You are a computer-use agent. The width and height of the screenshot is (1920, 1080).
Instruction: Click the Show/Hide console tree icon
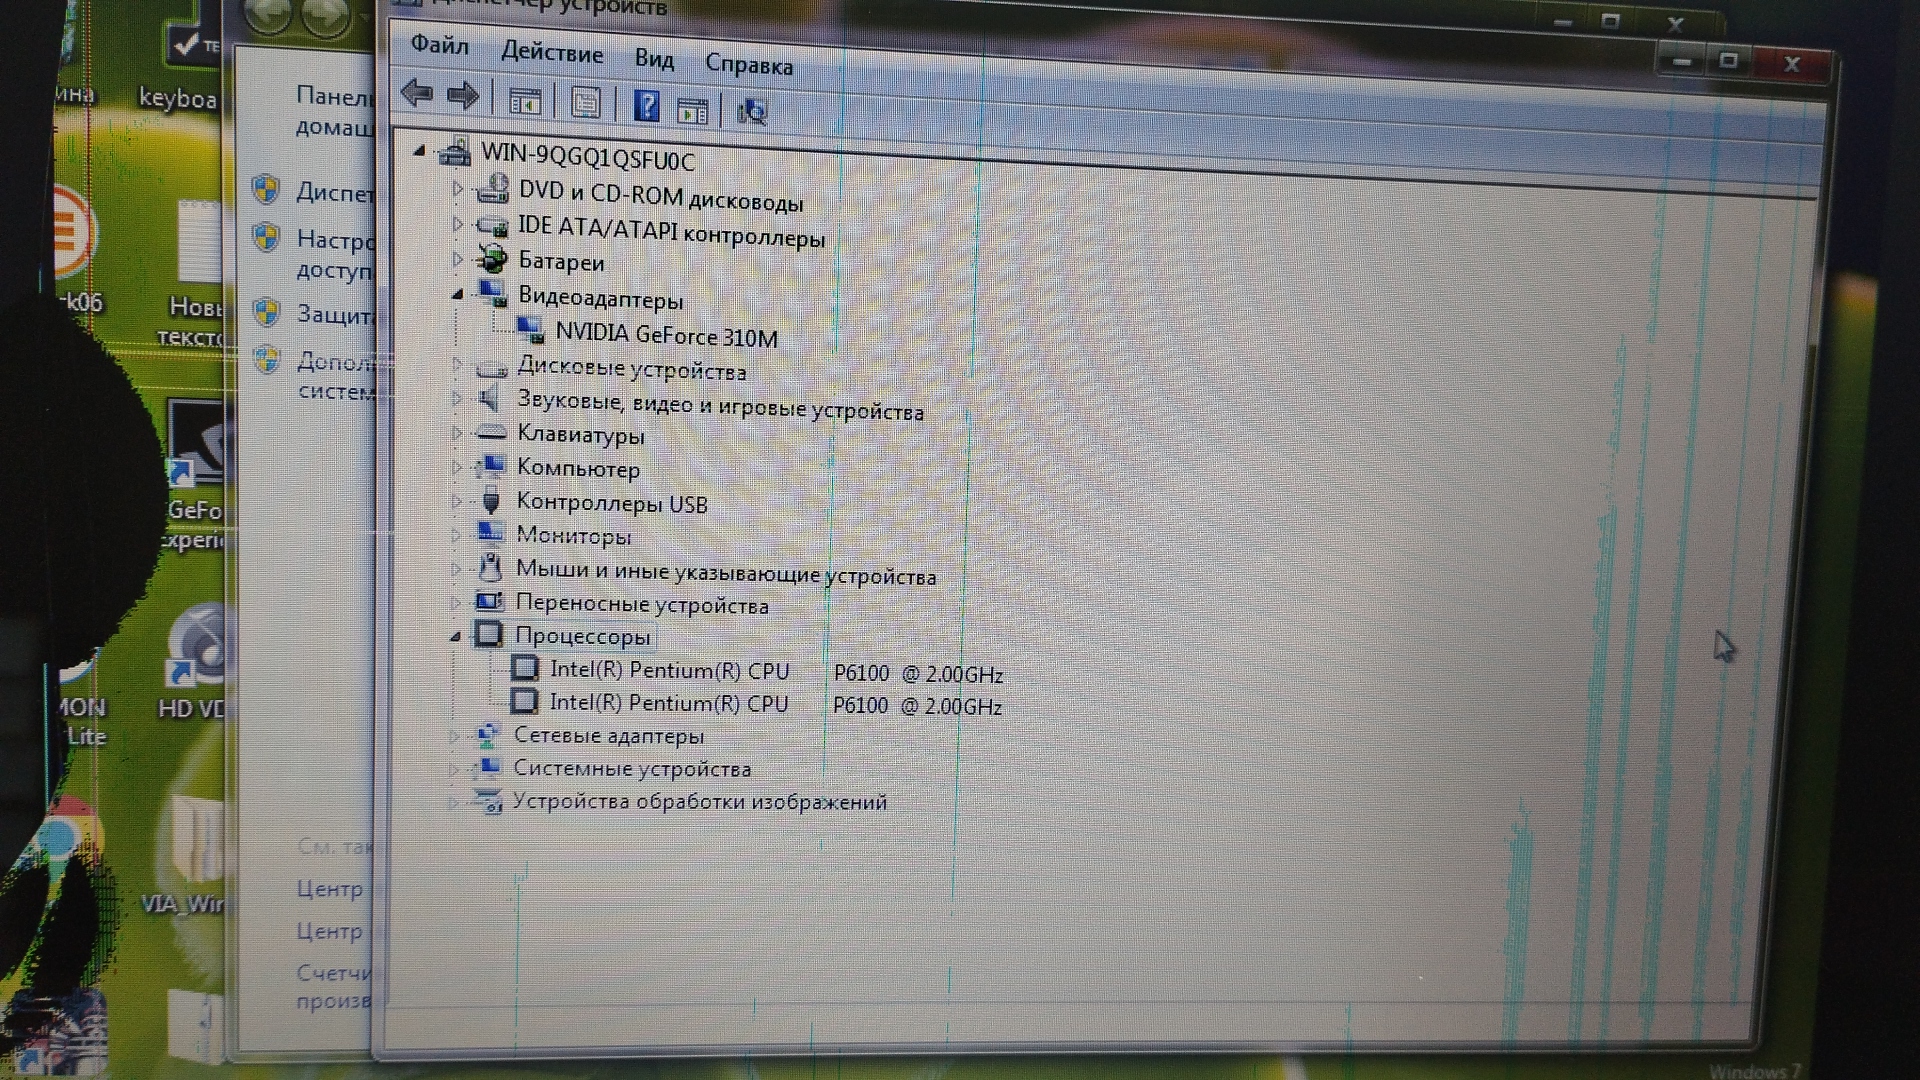tap(525, 102)
